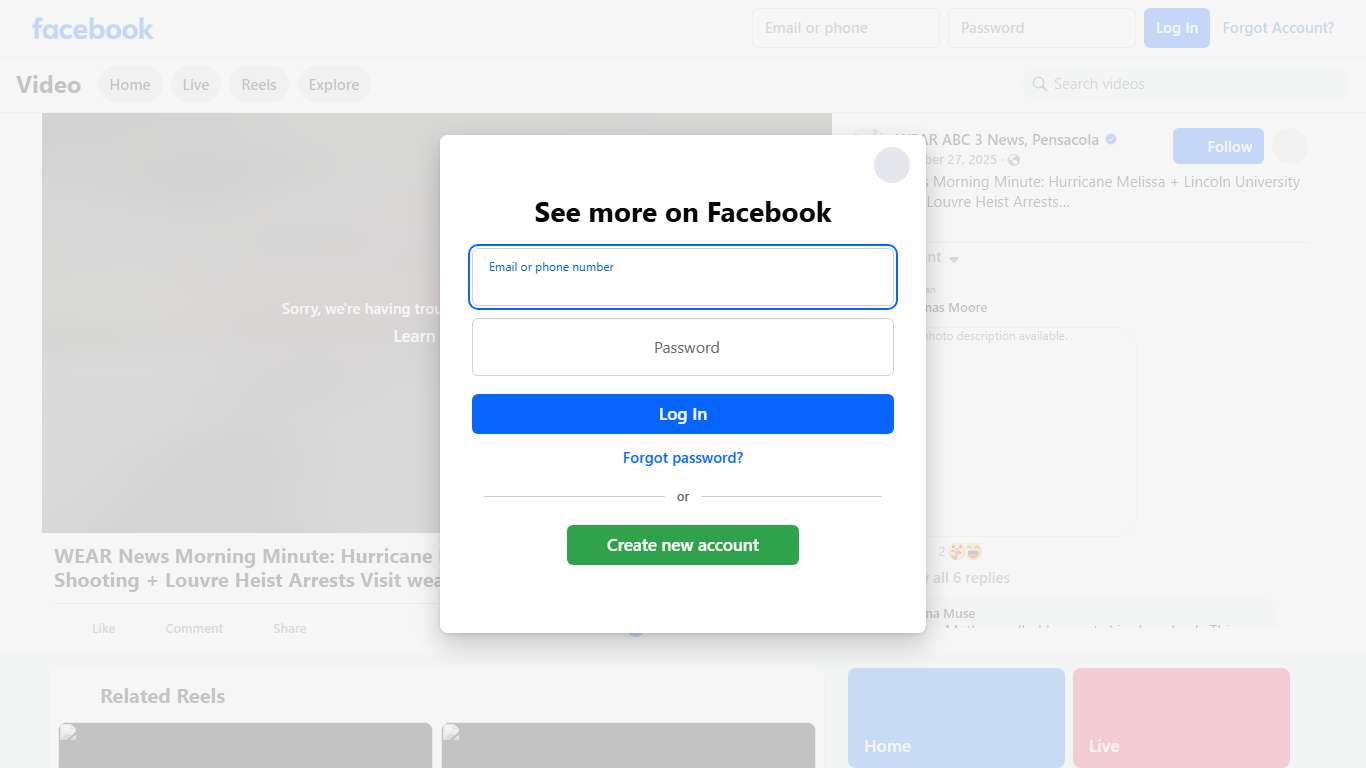1366x768 pixels.
Task: Close the login dialog with round button
Action: 892,165
